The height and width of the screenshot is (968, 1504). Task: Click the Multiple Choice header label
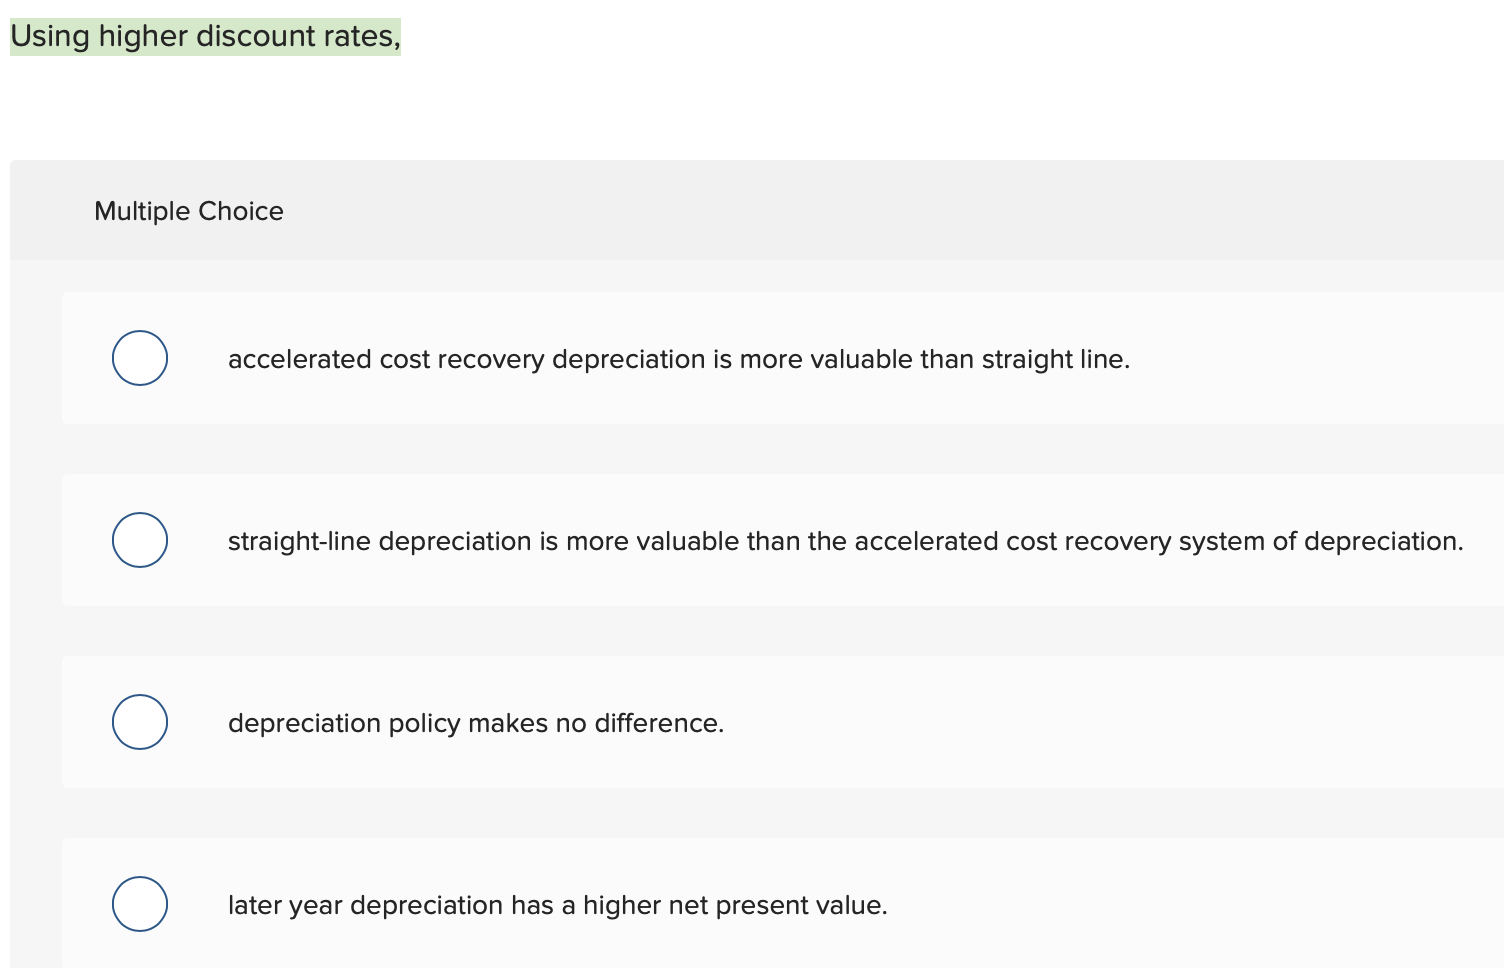click(x=189, y=211)
